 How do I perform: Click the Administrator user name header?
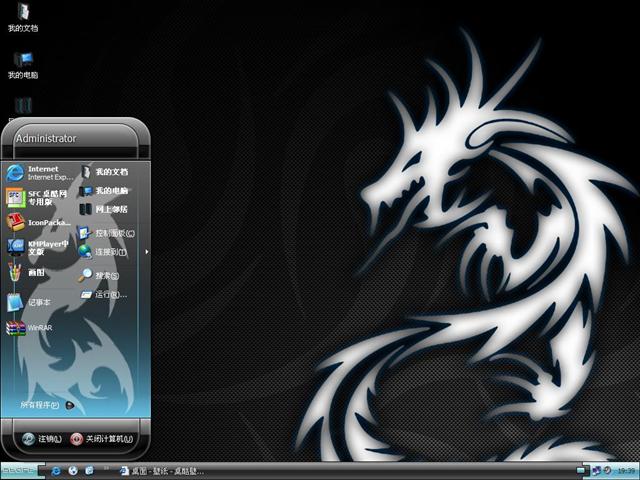tap(46, 138)
